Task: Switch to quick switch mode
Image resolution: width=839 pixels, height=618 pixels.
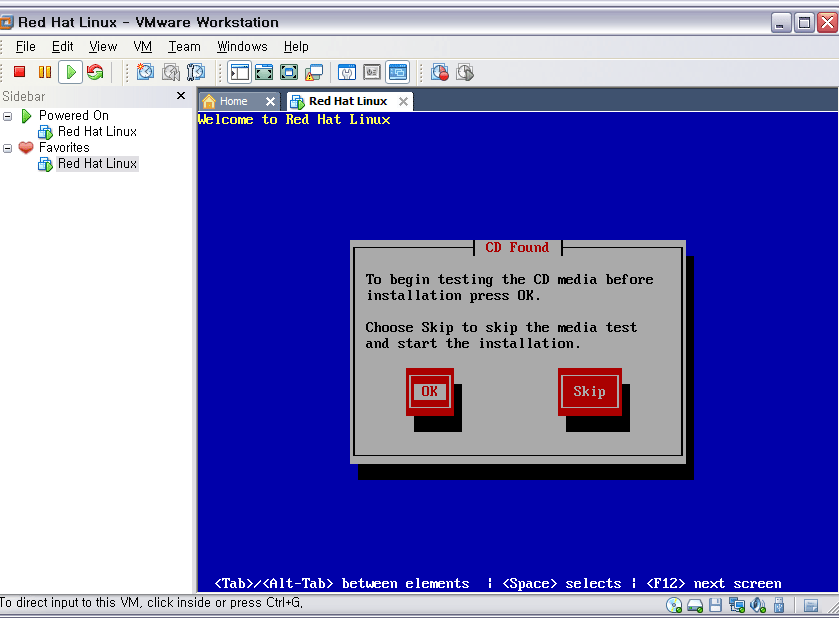Action: point(264,72)
